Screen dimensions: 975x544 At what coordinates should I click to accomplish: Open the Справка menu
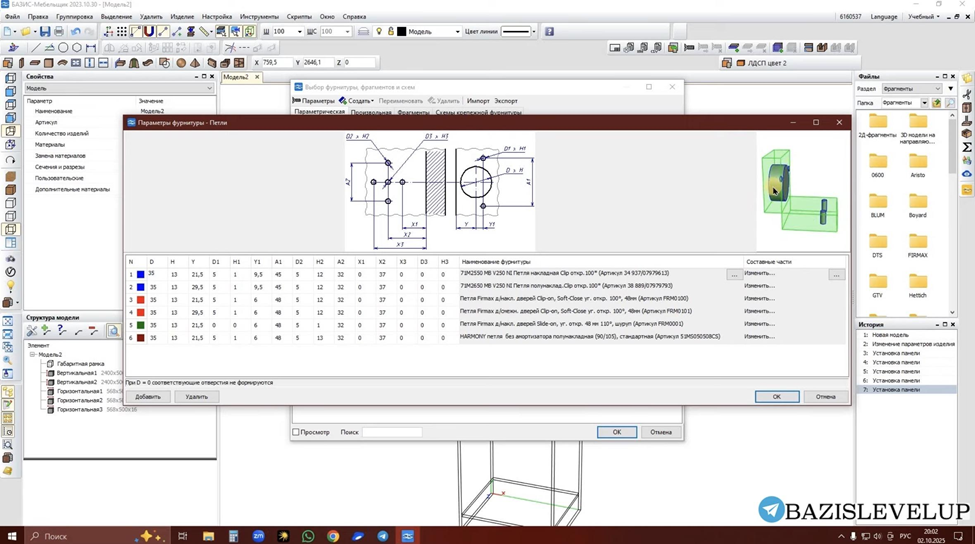354,17
